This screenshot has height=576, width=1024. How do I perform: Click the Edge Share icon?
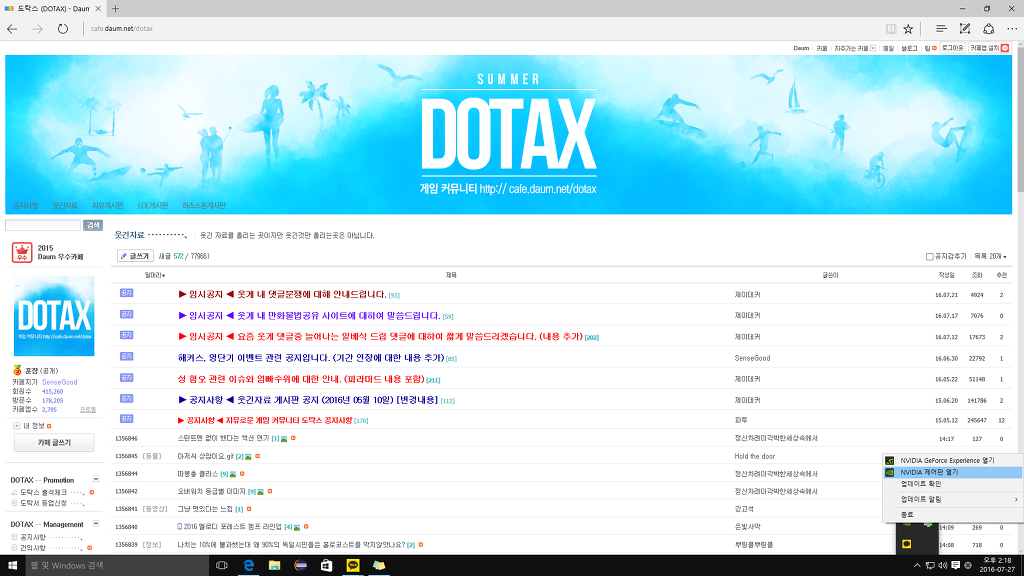[989, 29]
